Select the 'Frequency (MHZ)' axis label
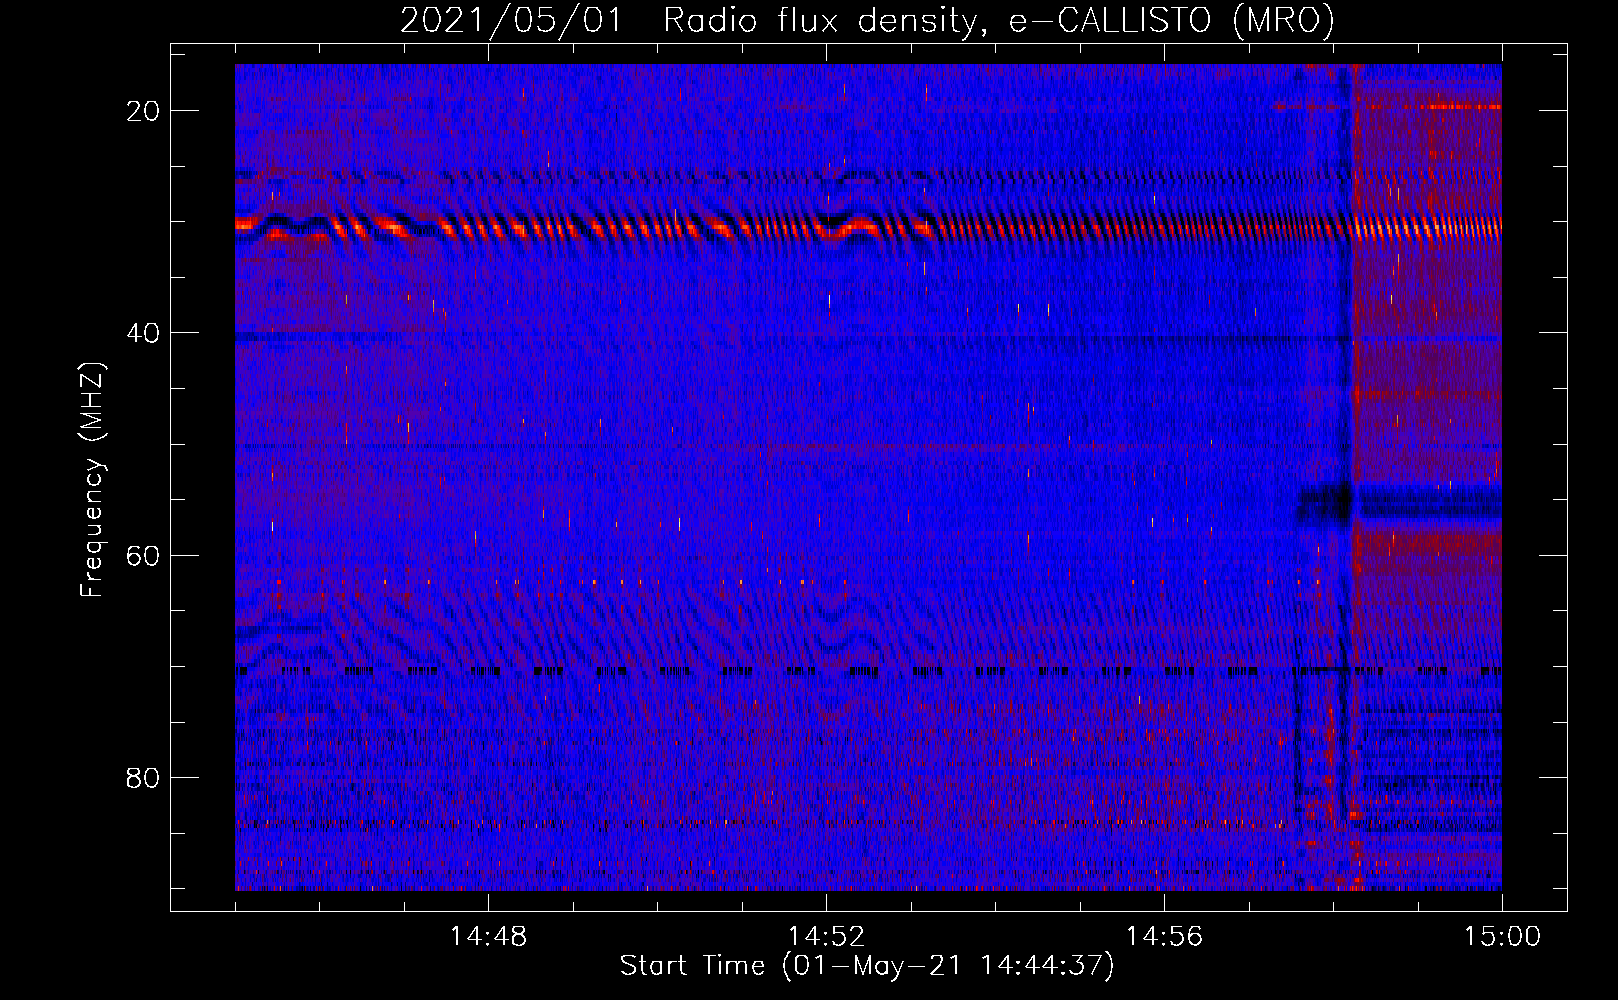 [x=92, y=480]
